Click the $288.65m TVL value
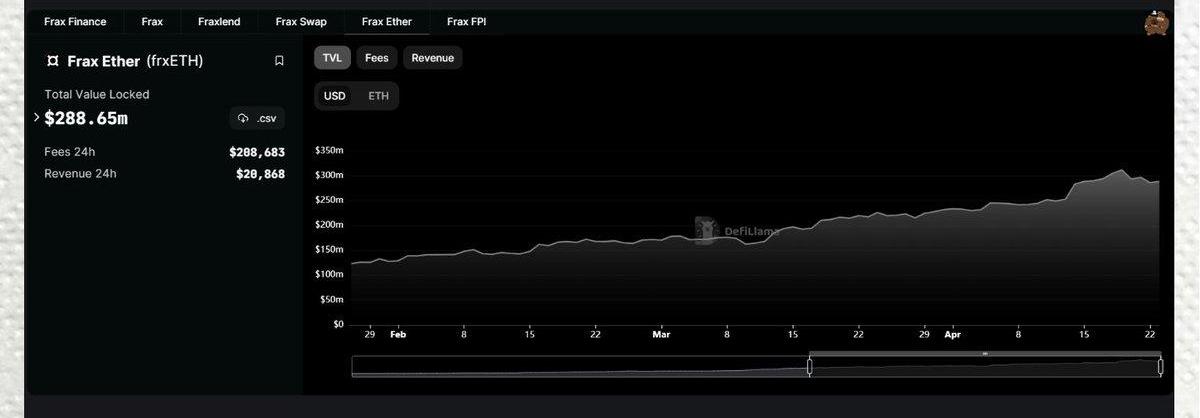 (86, 118)
